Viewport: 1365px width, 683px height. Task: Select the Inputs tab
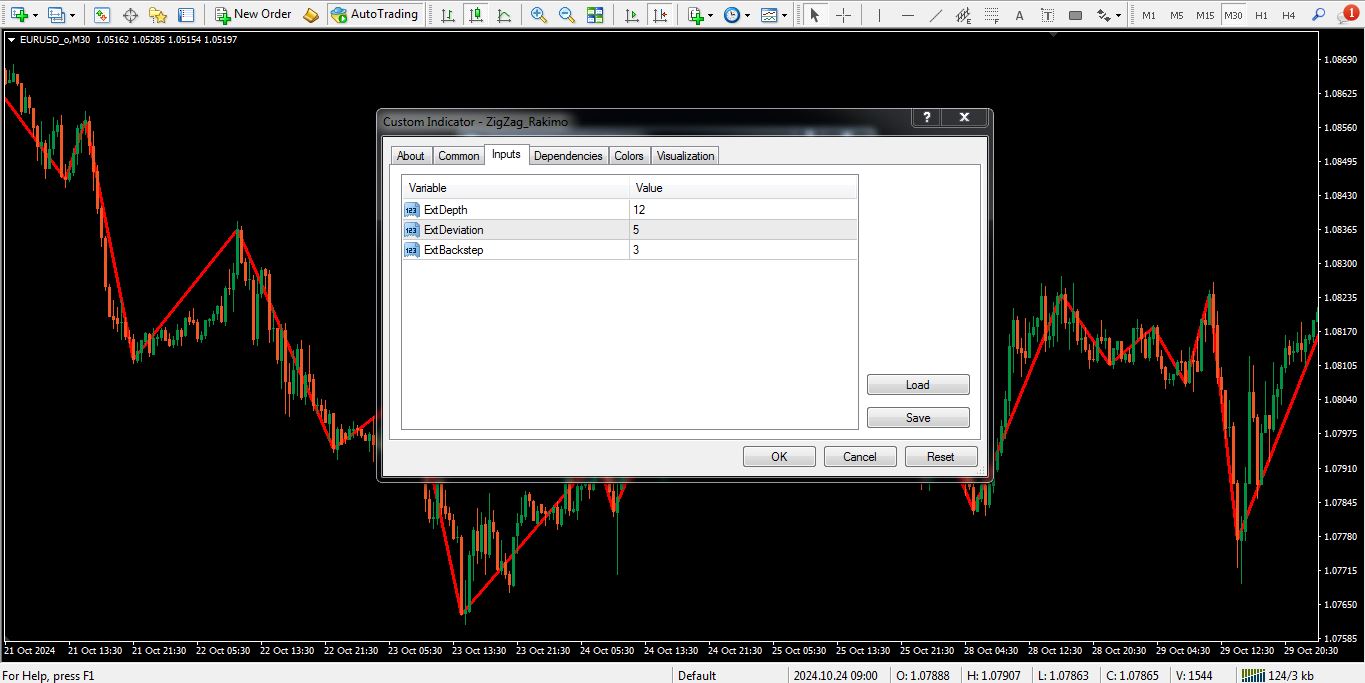tap(506, 154)
